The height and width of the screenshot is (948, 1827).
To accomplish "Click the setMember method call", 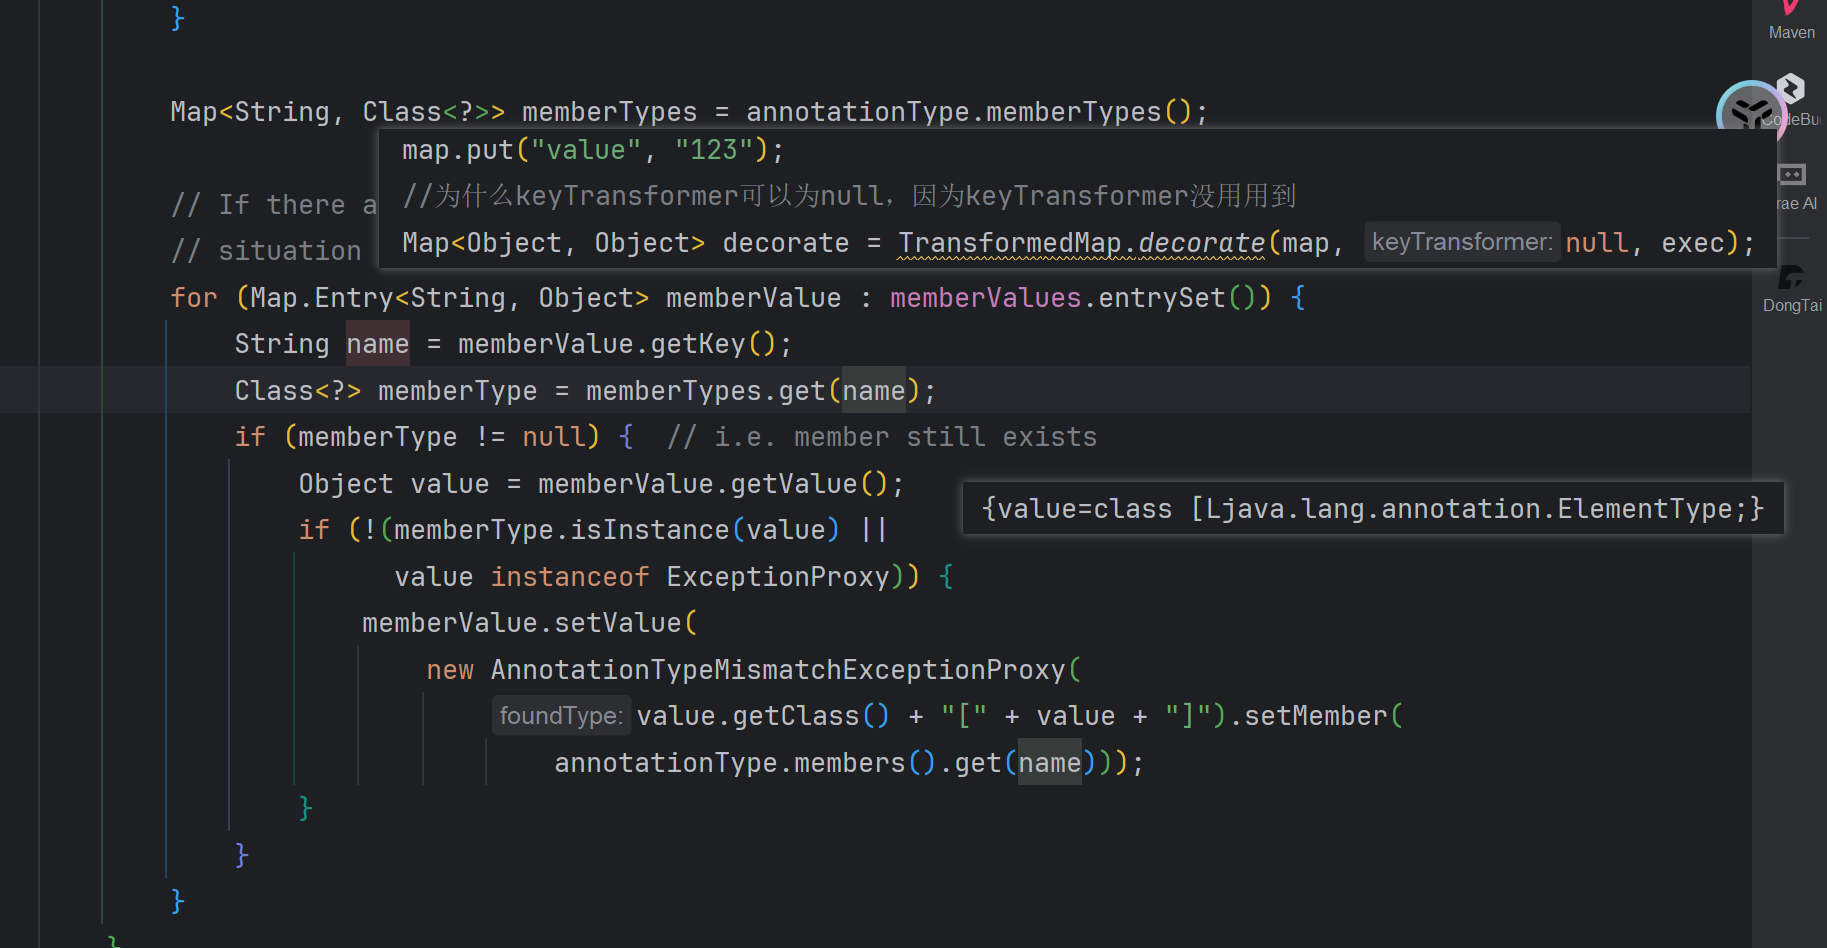I will 1315,716.
